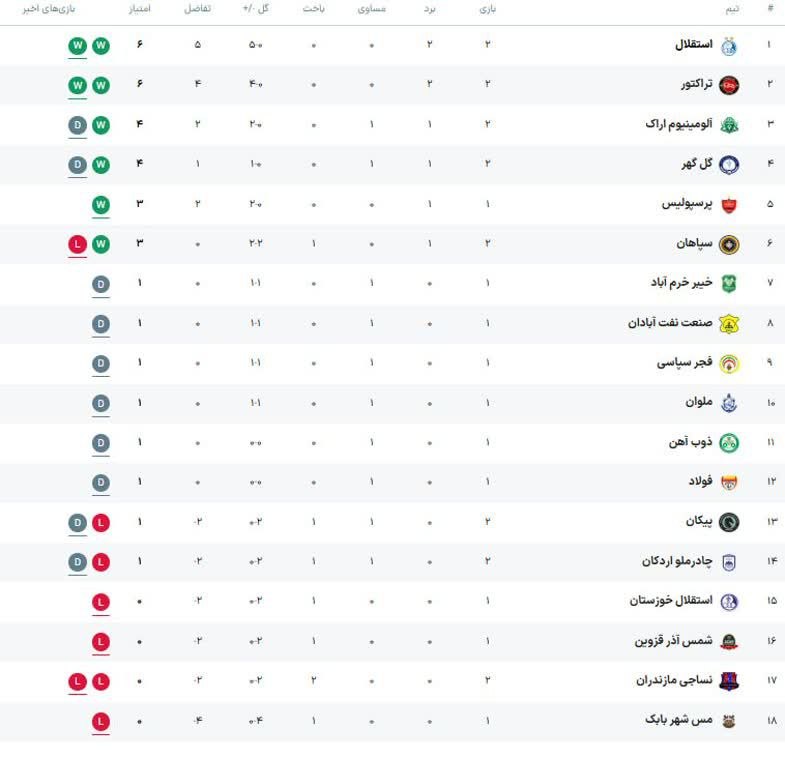Screen dimensions: 785x758
Task: Click the Tractor club crest icon
Action: pos(729,85)
